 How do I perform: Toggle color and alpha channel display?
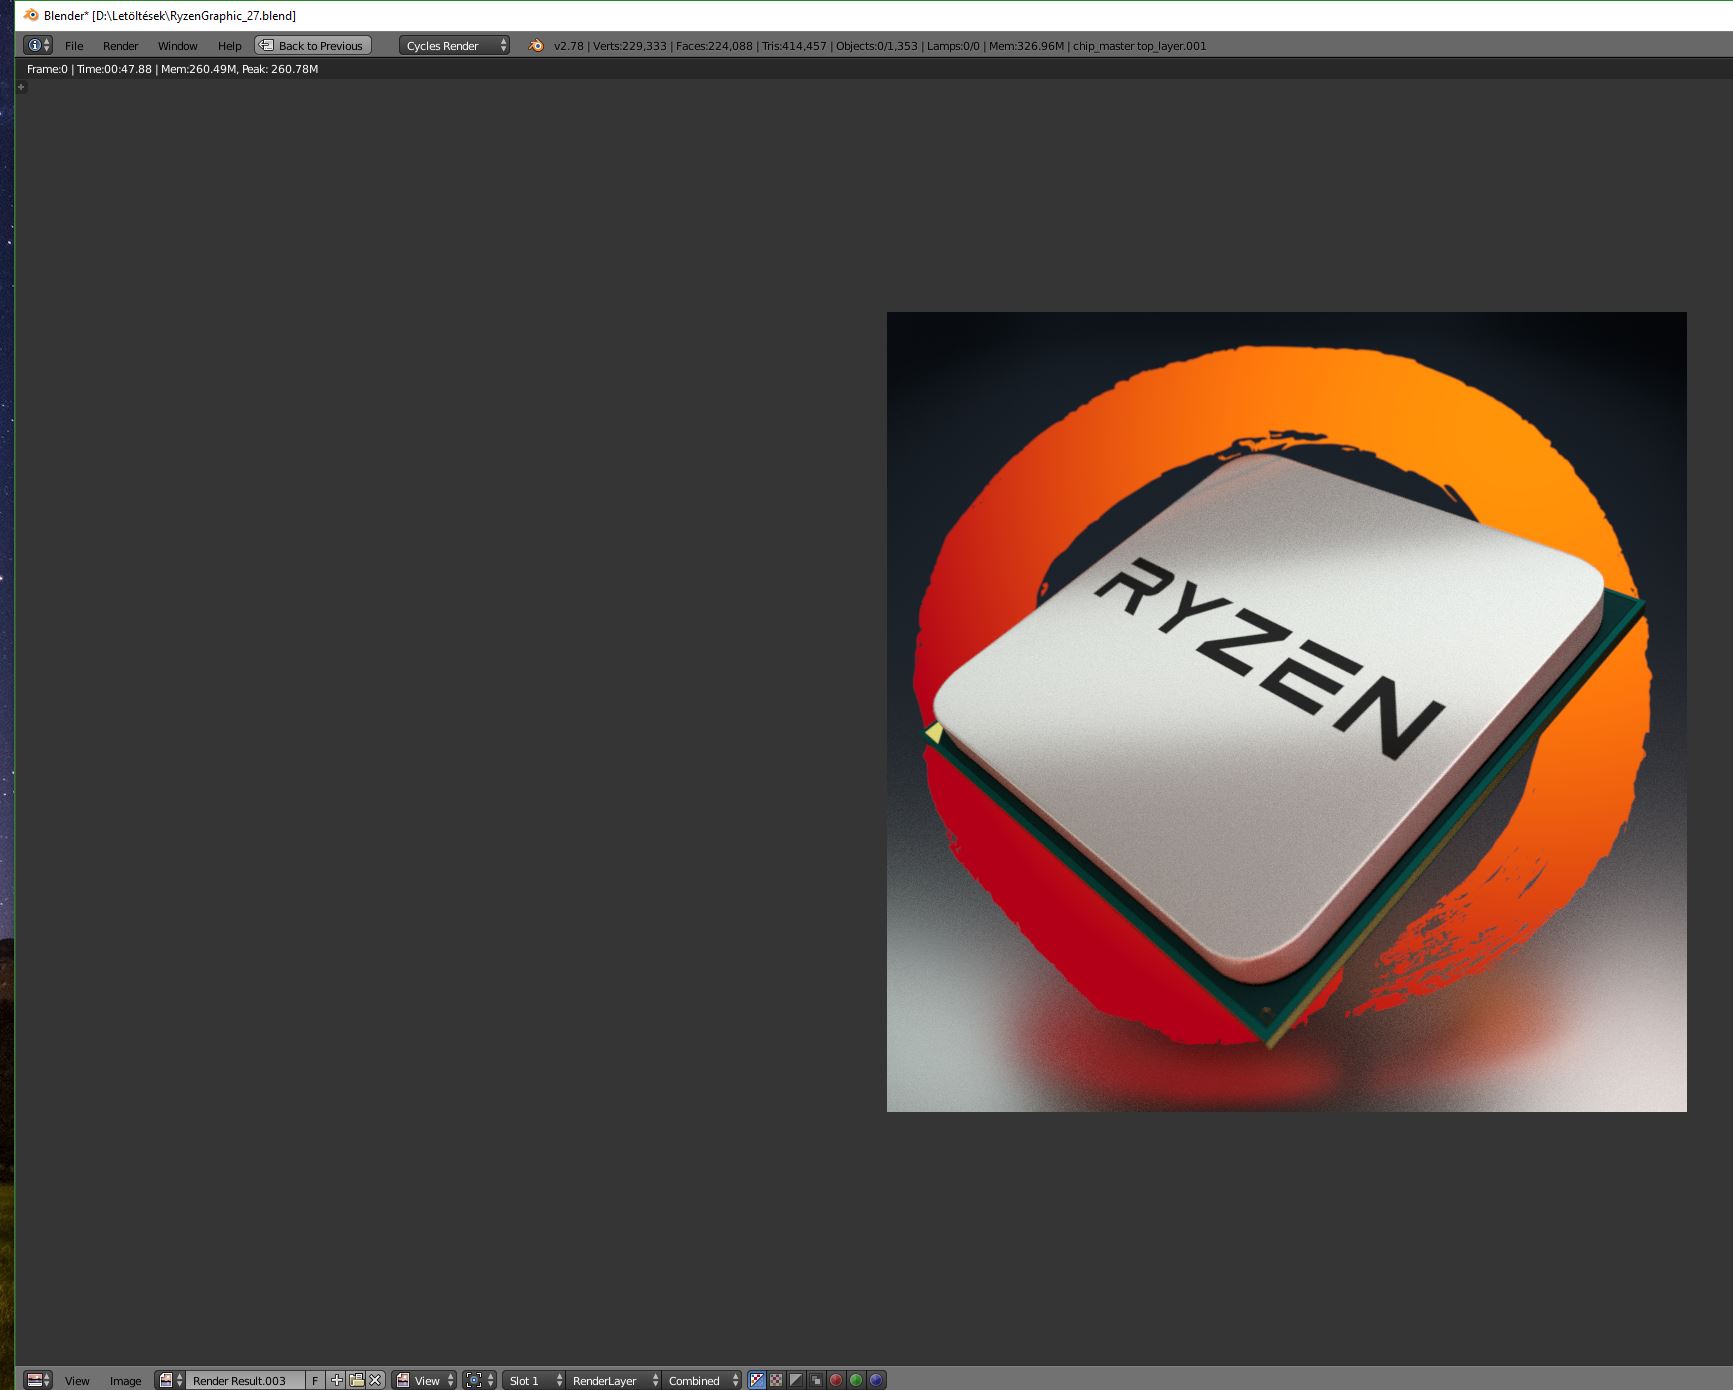(757, 1380)
